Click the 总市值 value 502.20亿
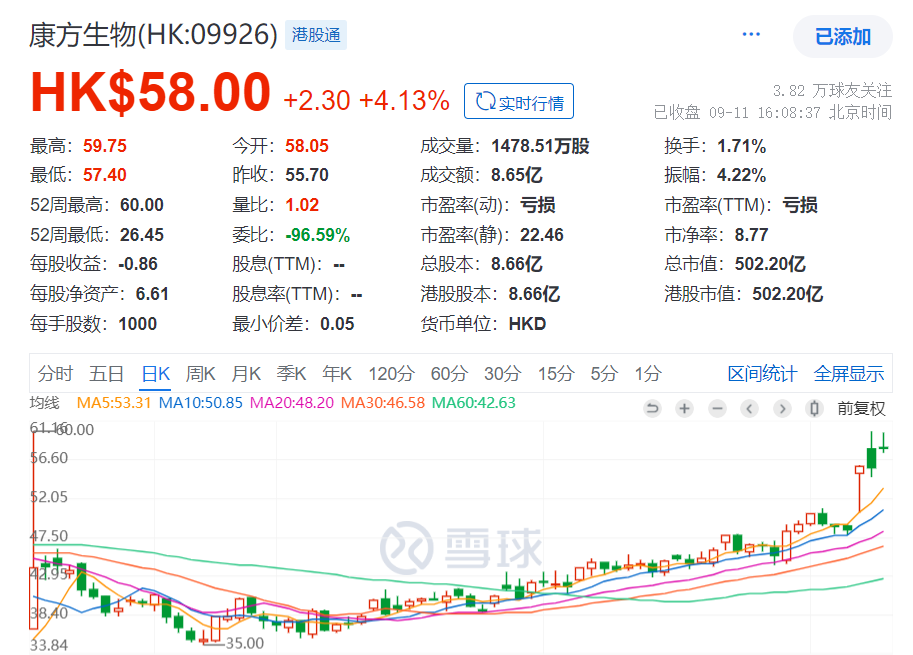913x655 pixels. click(770, 264)
